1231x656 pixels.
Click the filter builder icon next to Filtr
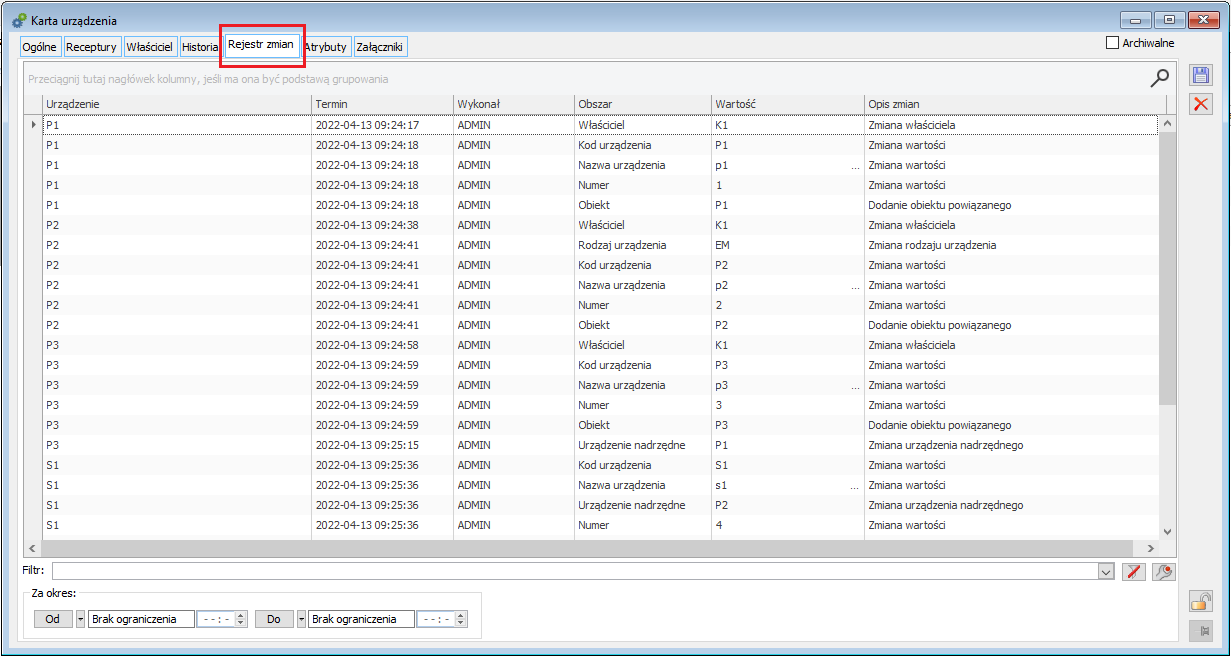pyautogui.click(x=1134, y=571)
